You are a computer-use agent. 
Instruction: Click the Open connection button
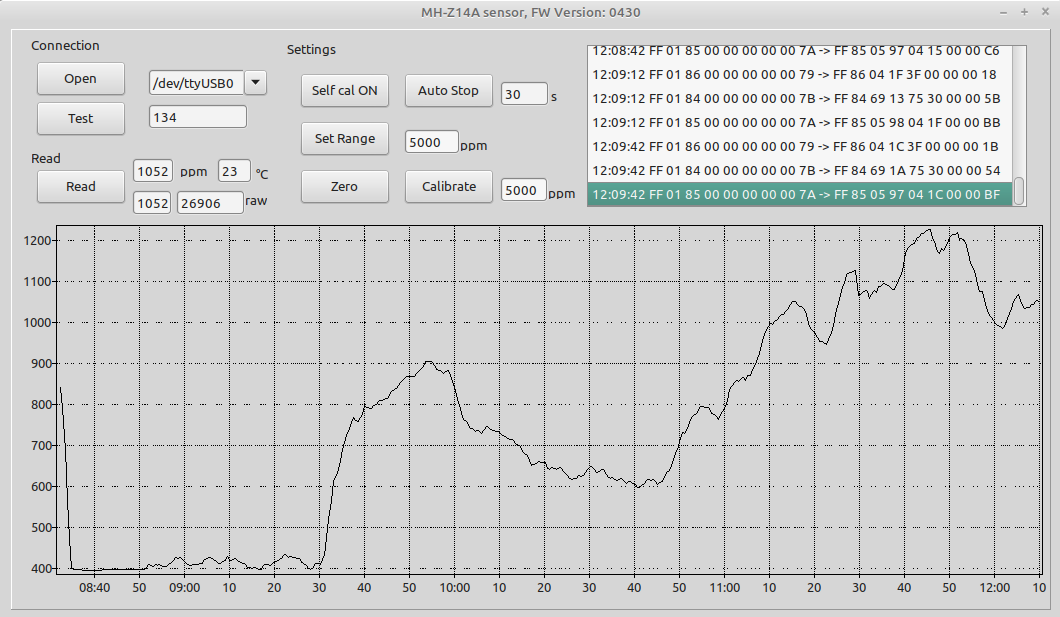[81, 79]
